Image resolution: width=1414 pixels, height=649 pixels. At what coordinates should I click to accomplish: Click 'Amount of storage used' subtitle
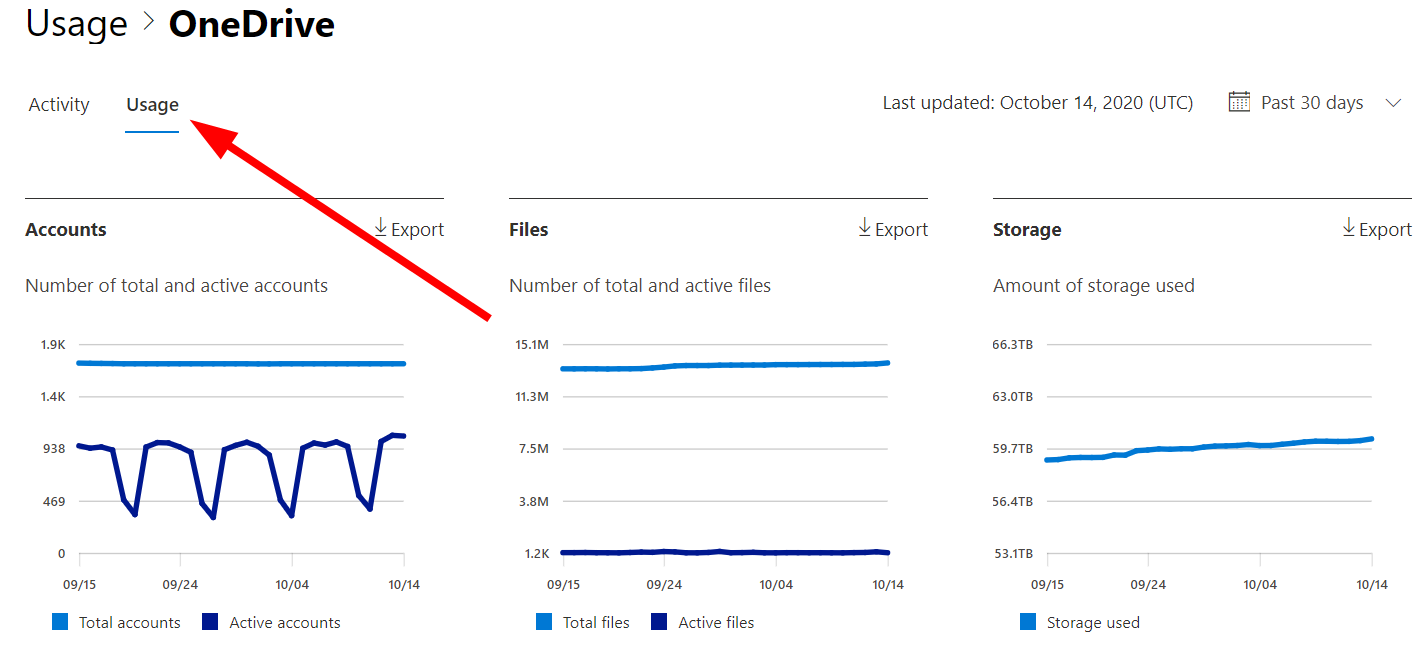[x=1094, y=286]
